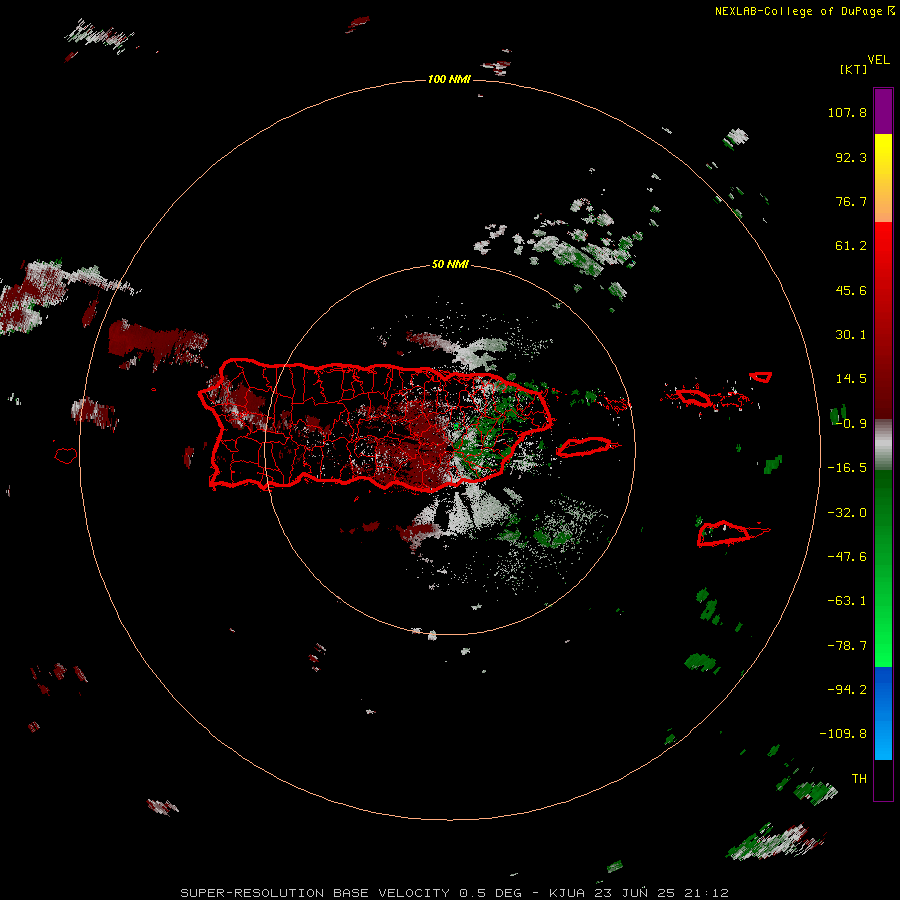Click the 100 NMI range ring label
Viewport: 900px width, 900px height.
pos(449,79)
